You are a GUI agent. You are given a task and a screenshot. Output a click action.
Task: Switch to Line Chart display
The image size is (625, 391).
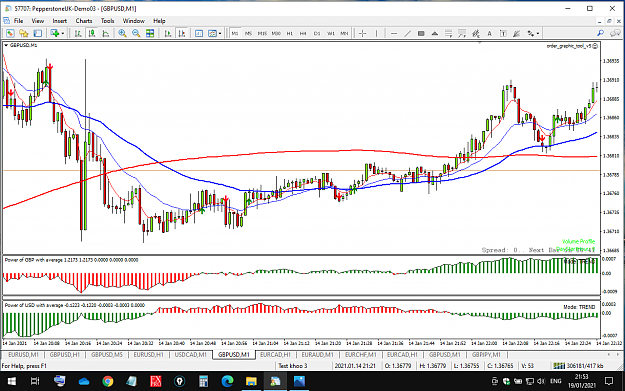click(106, 33)
